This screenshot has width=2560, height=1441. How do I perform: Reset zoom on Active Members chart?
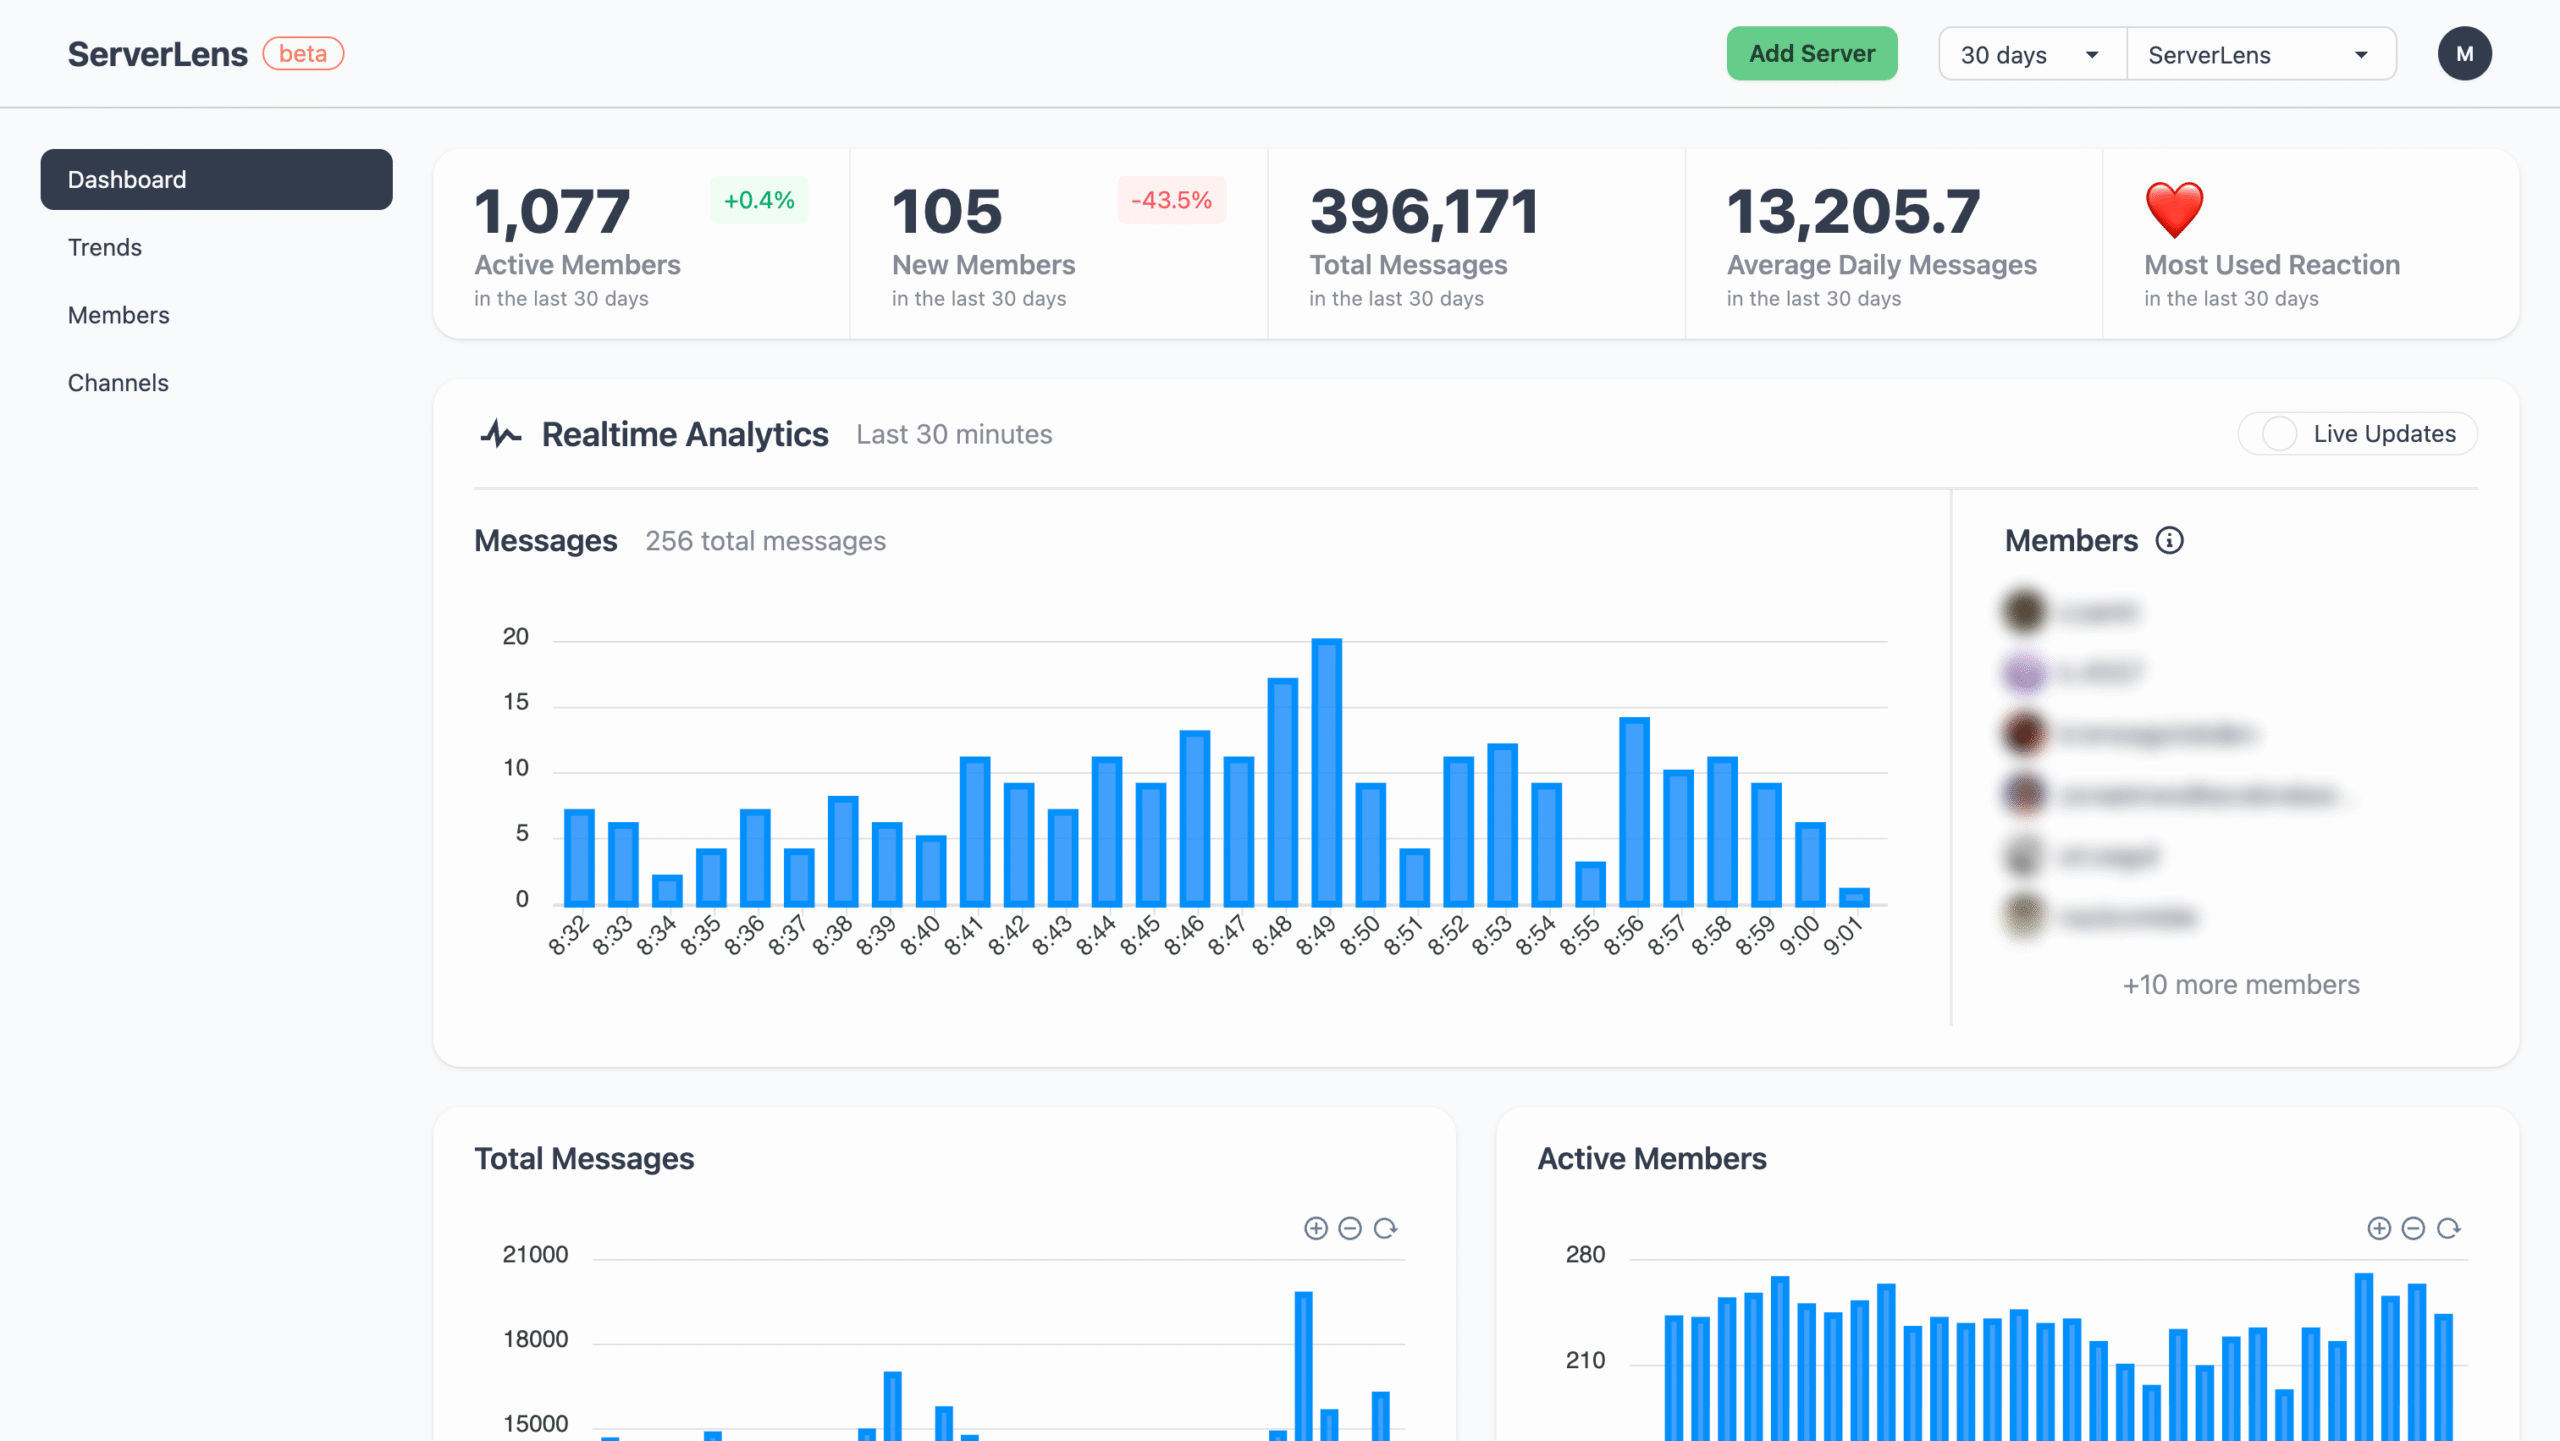[x=2448, y=1228]
